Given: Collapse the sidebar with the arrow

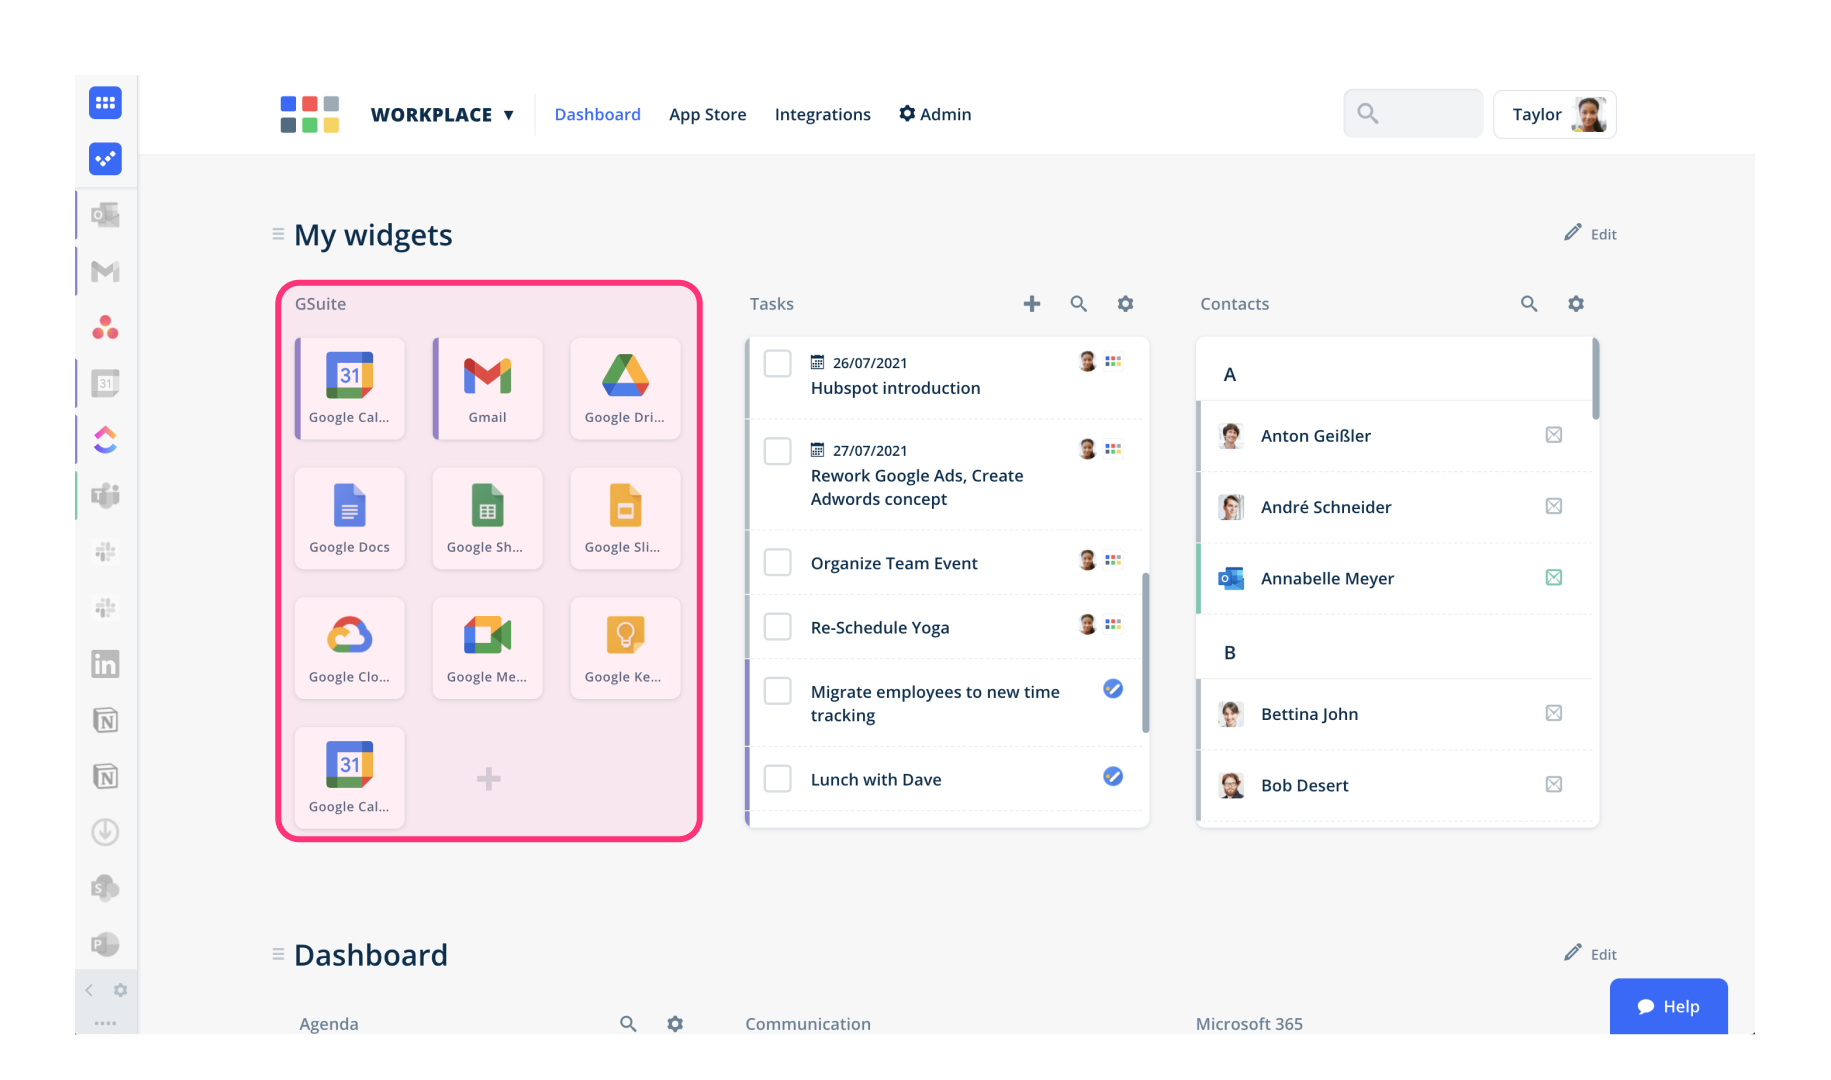Looking at the screenshot, I should pos(89,990).
